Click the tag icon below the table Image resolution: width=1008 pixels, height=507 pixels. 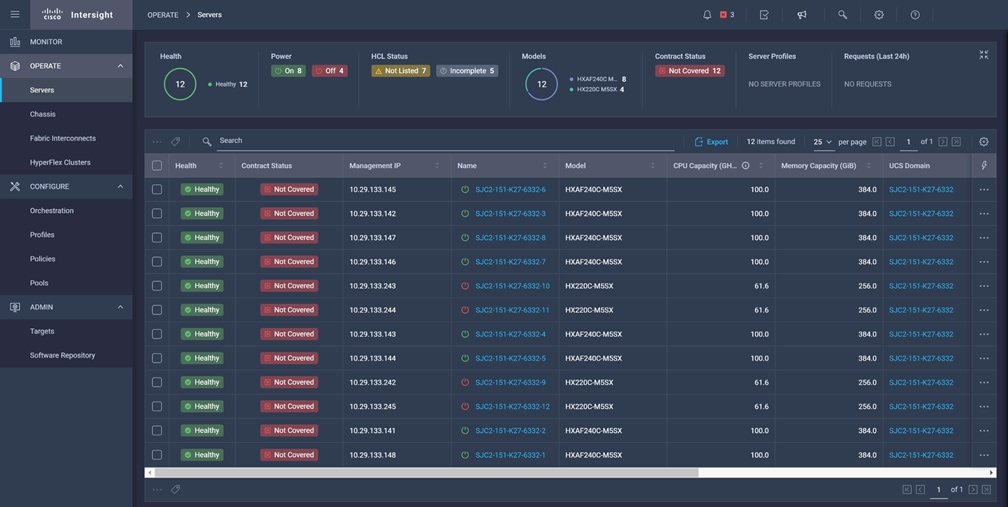tap(176, 490)
